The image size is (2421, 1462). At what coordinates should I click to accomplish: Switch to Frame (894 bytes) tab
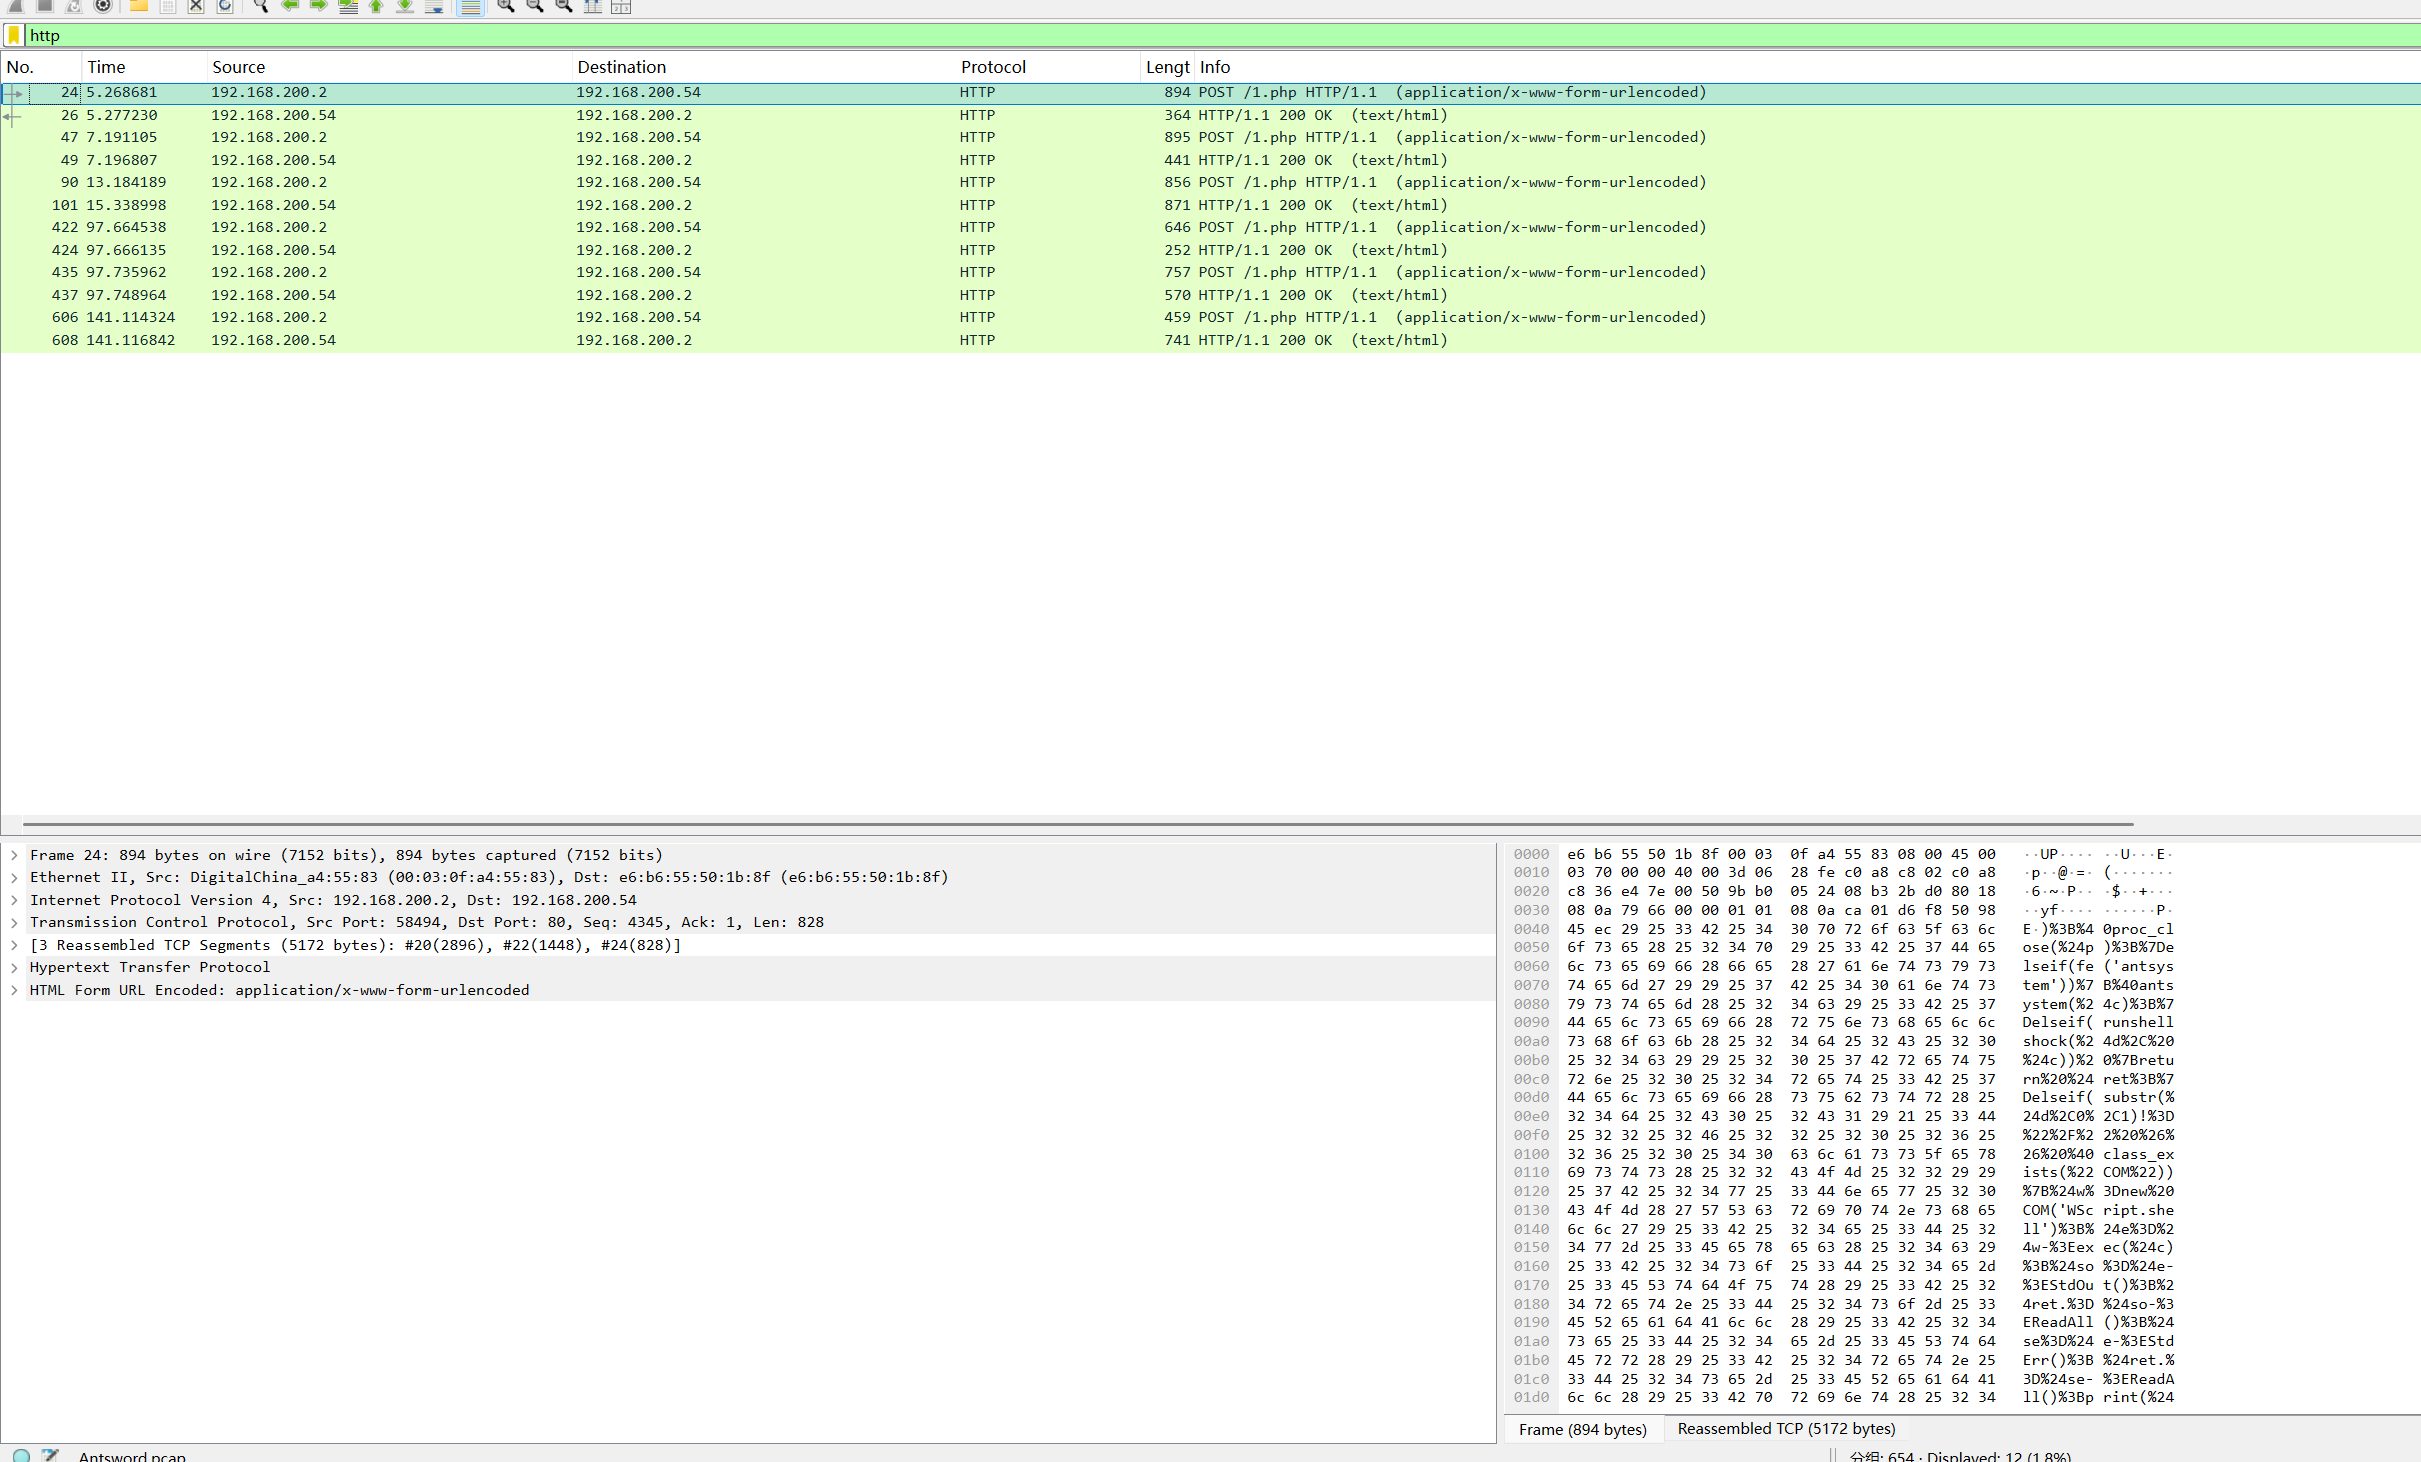(x=1582, y=1430)
